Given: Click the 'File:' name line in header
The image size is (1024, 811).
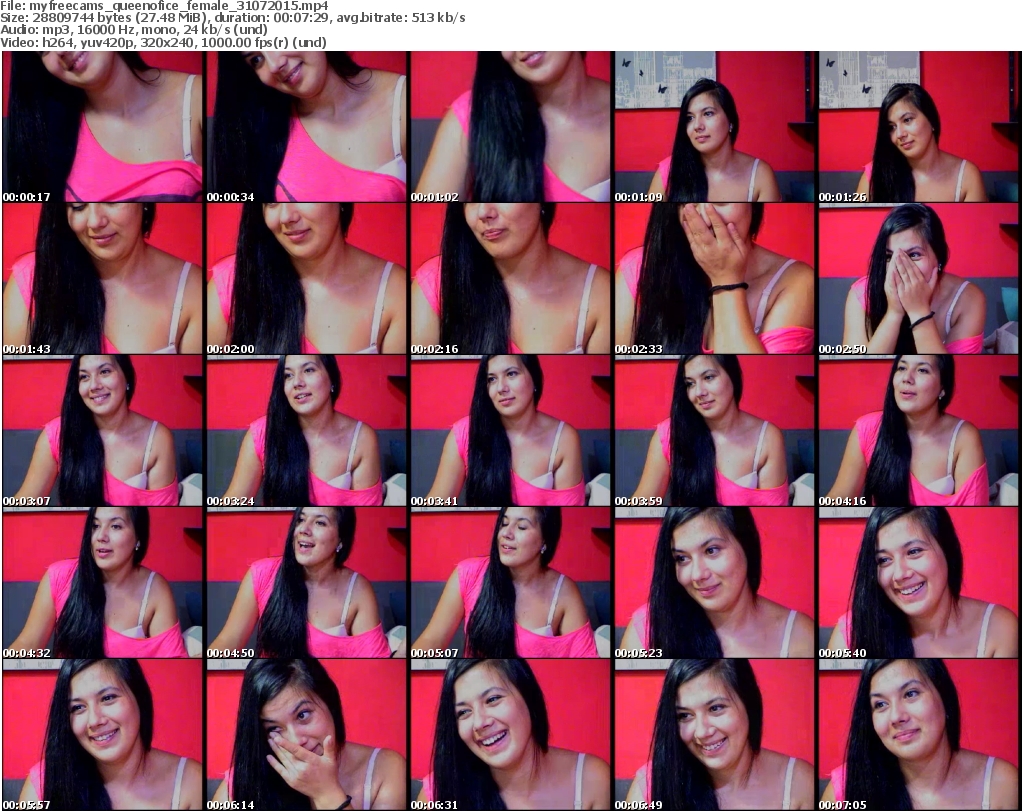Looking at the screenshot, I should 164,6.
